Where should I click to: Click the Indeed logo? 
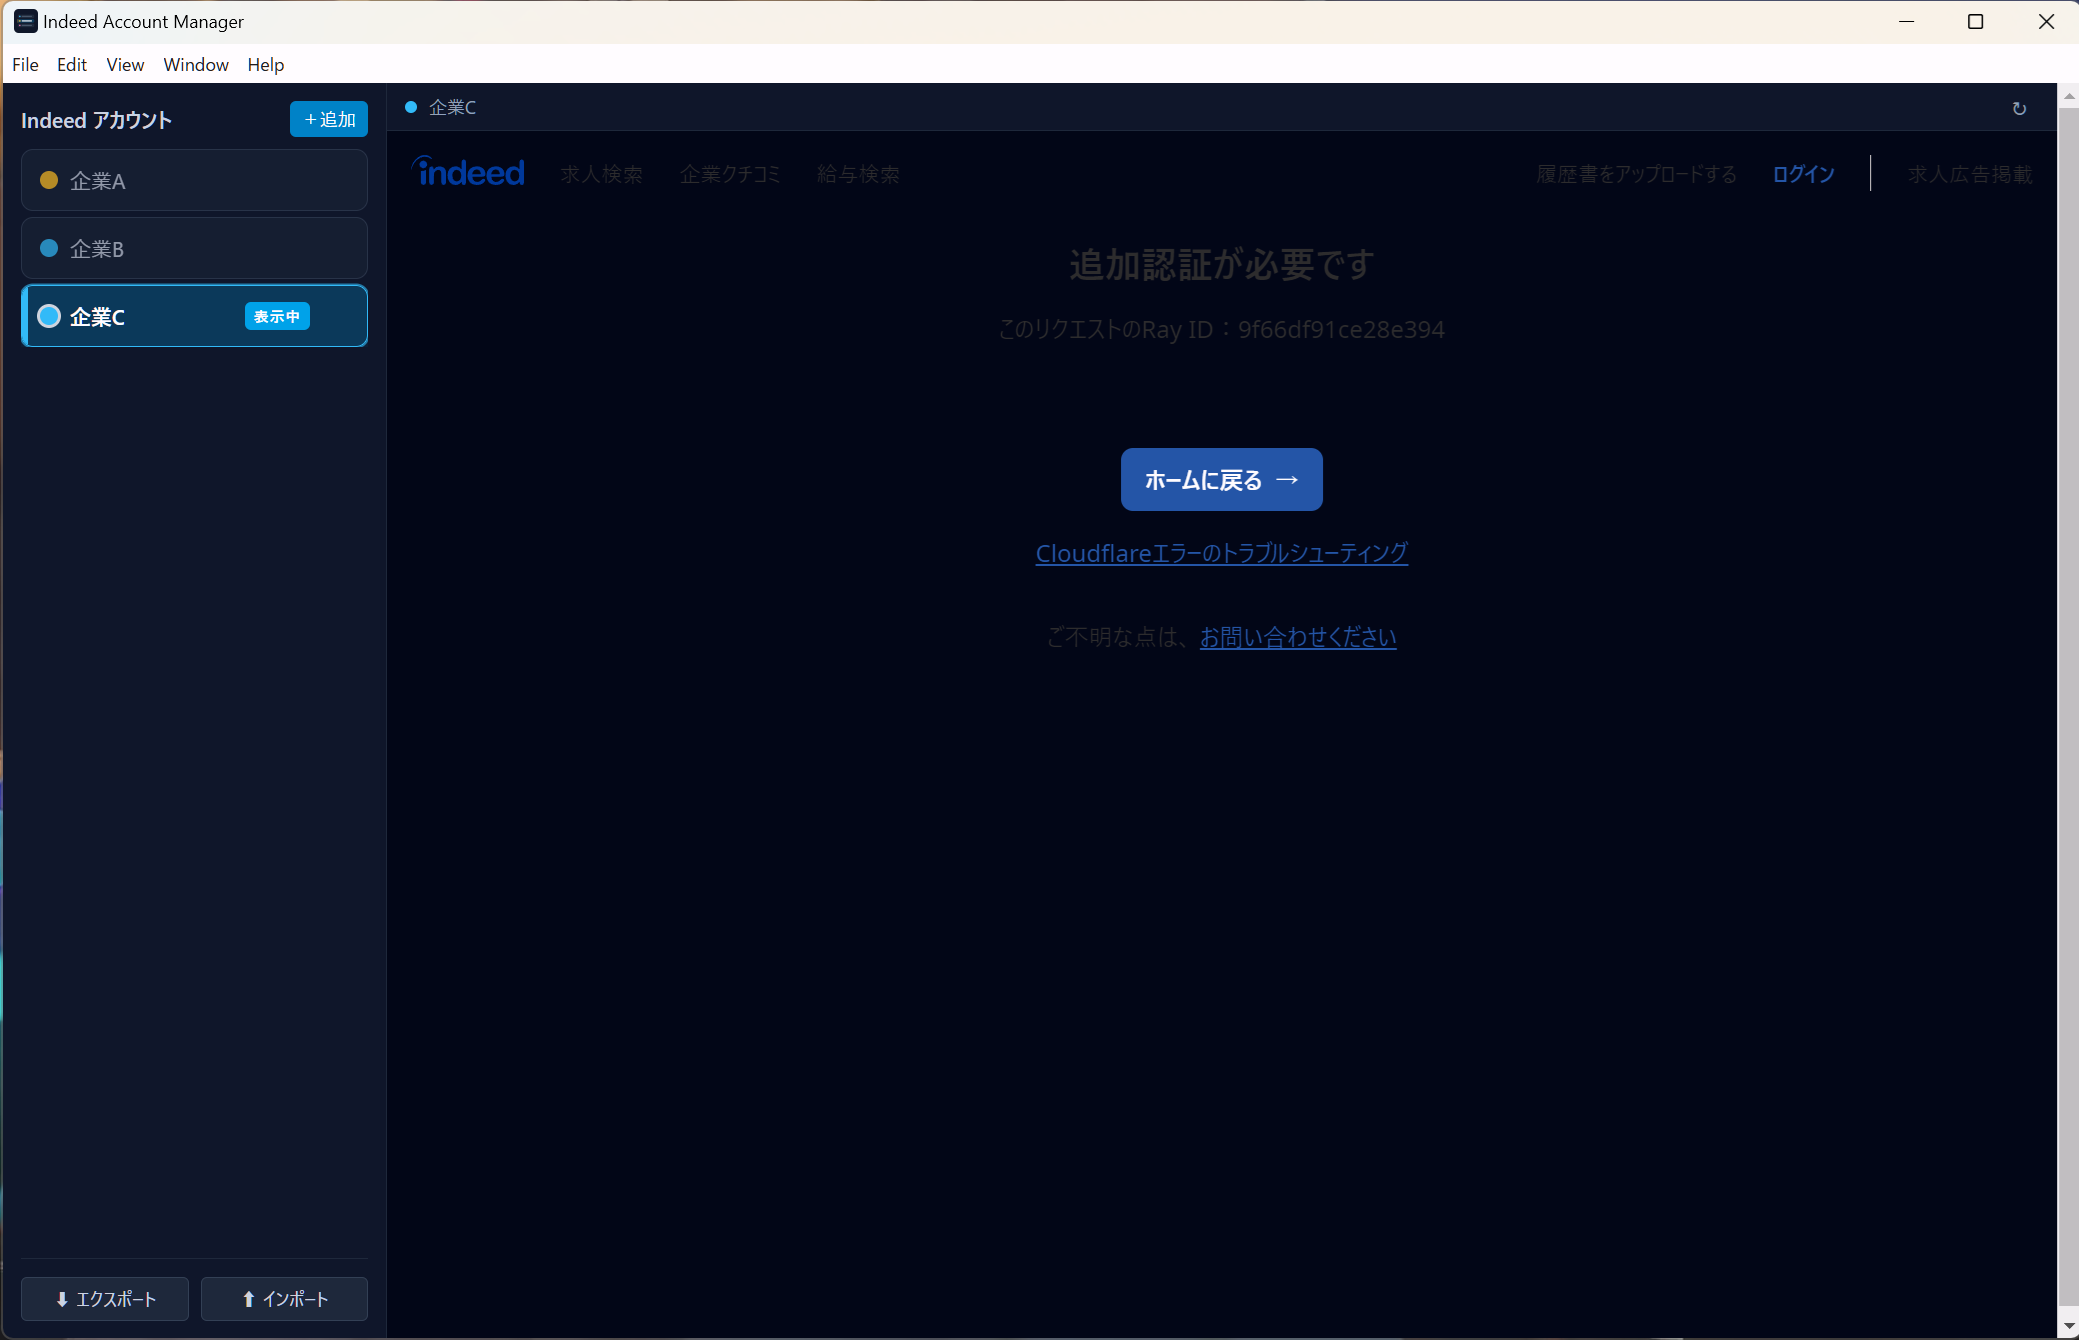[468, 172]
